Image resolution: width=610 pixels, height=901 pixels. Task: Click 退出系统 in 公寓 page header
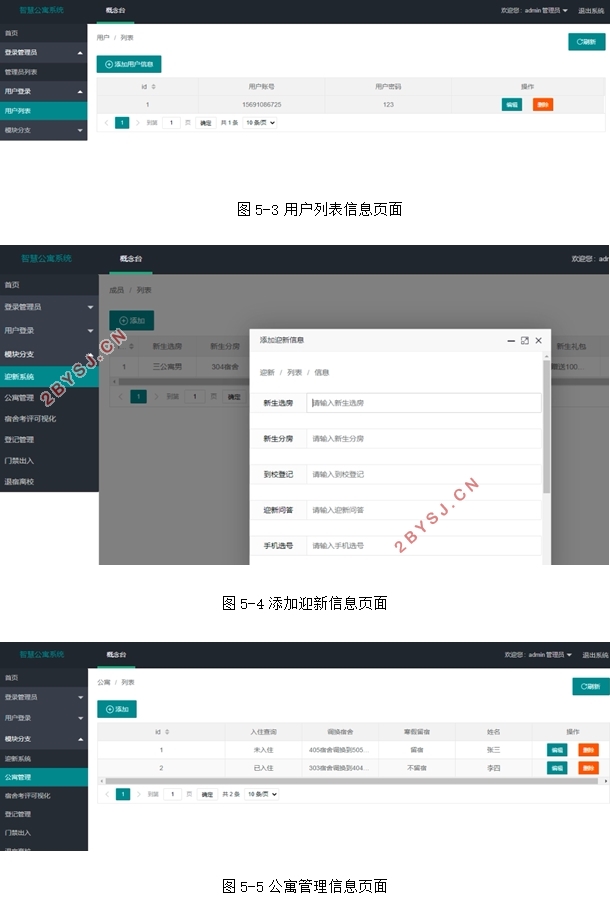(x=595, y=655)
